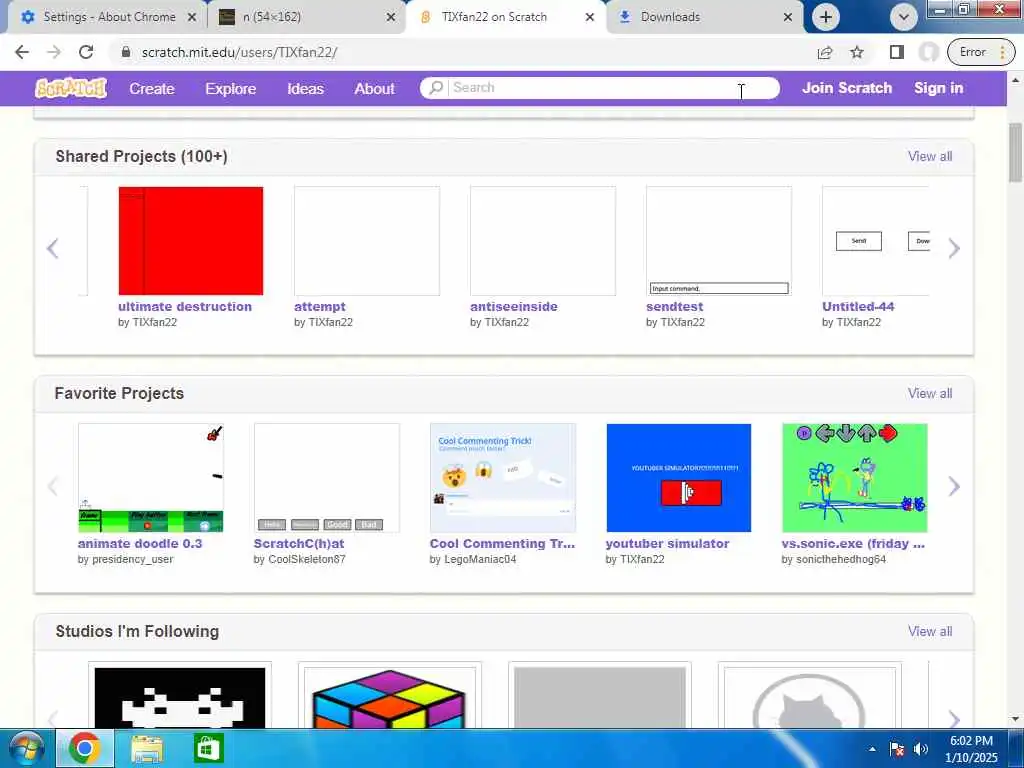Image resolution: width=1024 pixels, height=768 pixels.
Task: View all Favorite Projects
Action: (930, 393)
